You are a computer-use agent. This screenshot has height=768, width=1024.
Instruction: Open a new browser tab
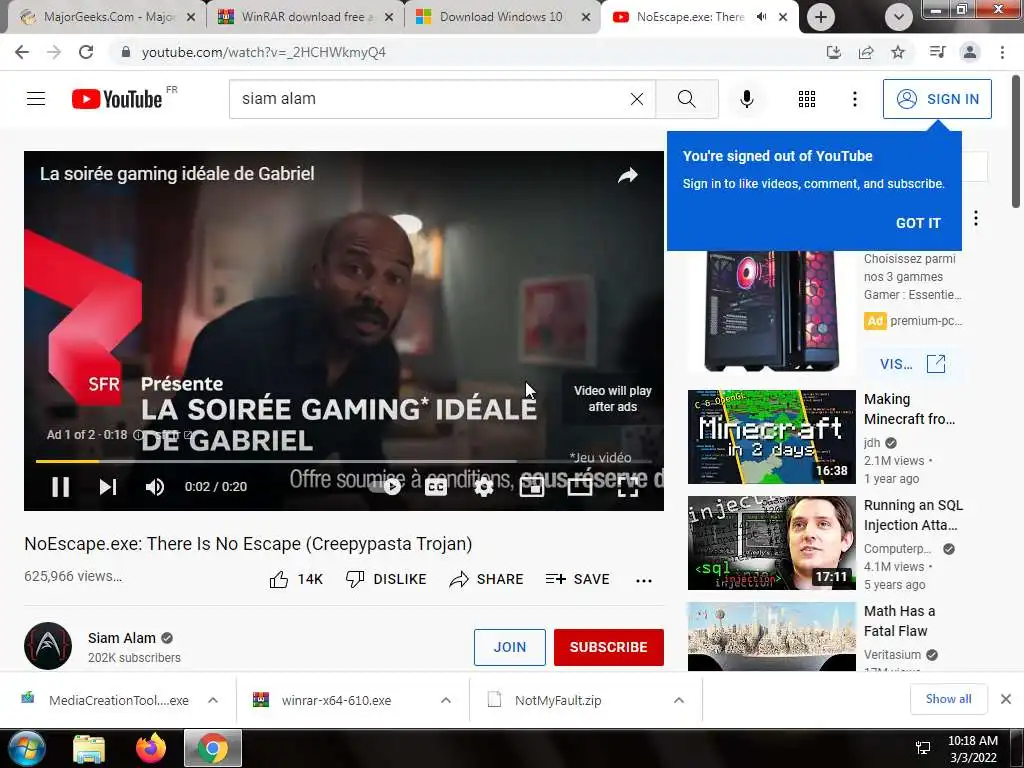click(x=821, y=17)
